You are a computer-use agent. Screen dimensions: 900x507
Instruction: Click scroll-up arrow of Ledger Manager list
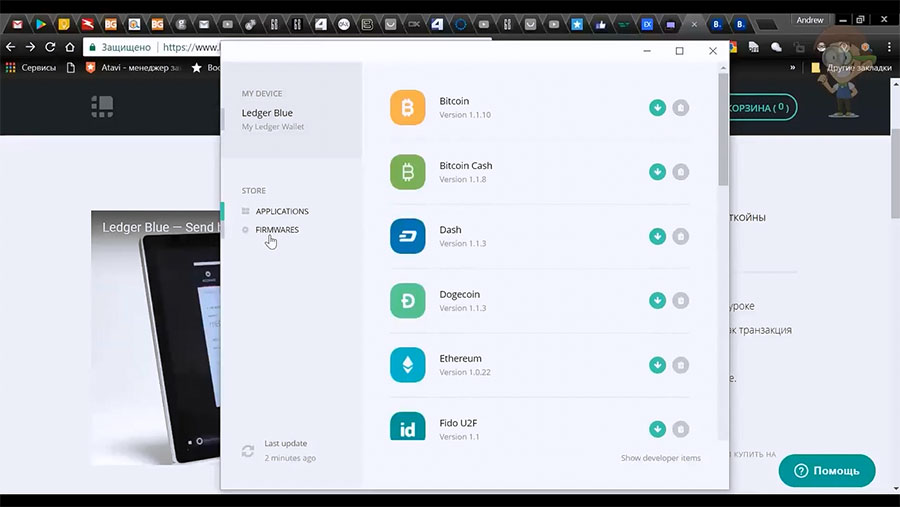(723, 68)
